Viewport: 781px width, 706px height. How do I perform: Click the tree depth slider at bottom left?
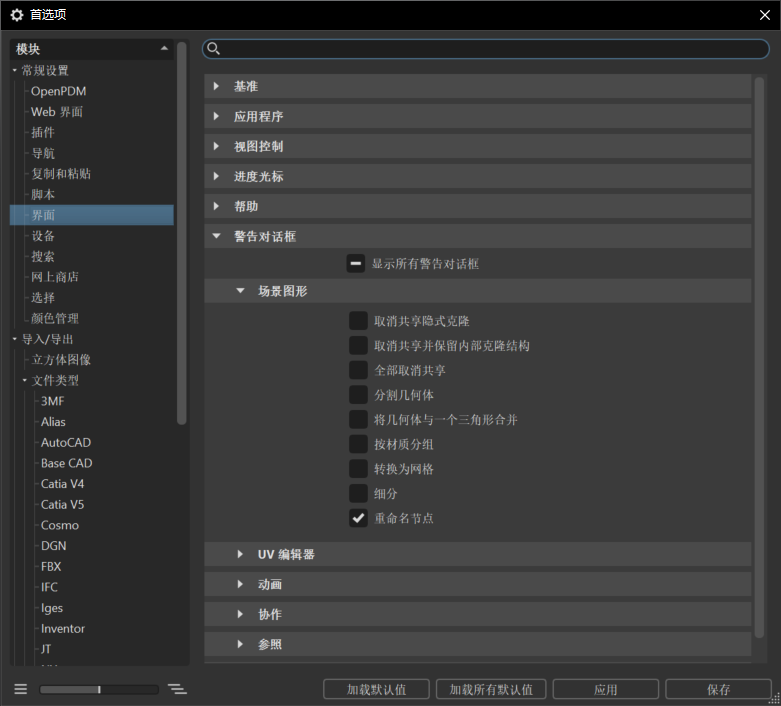pos(99,689)
